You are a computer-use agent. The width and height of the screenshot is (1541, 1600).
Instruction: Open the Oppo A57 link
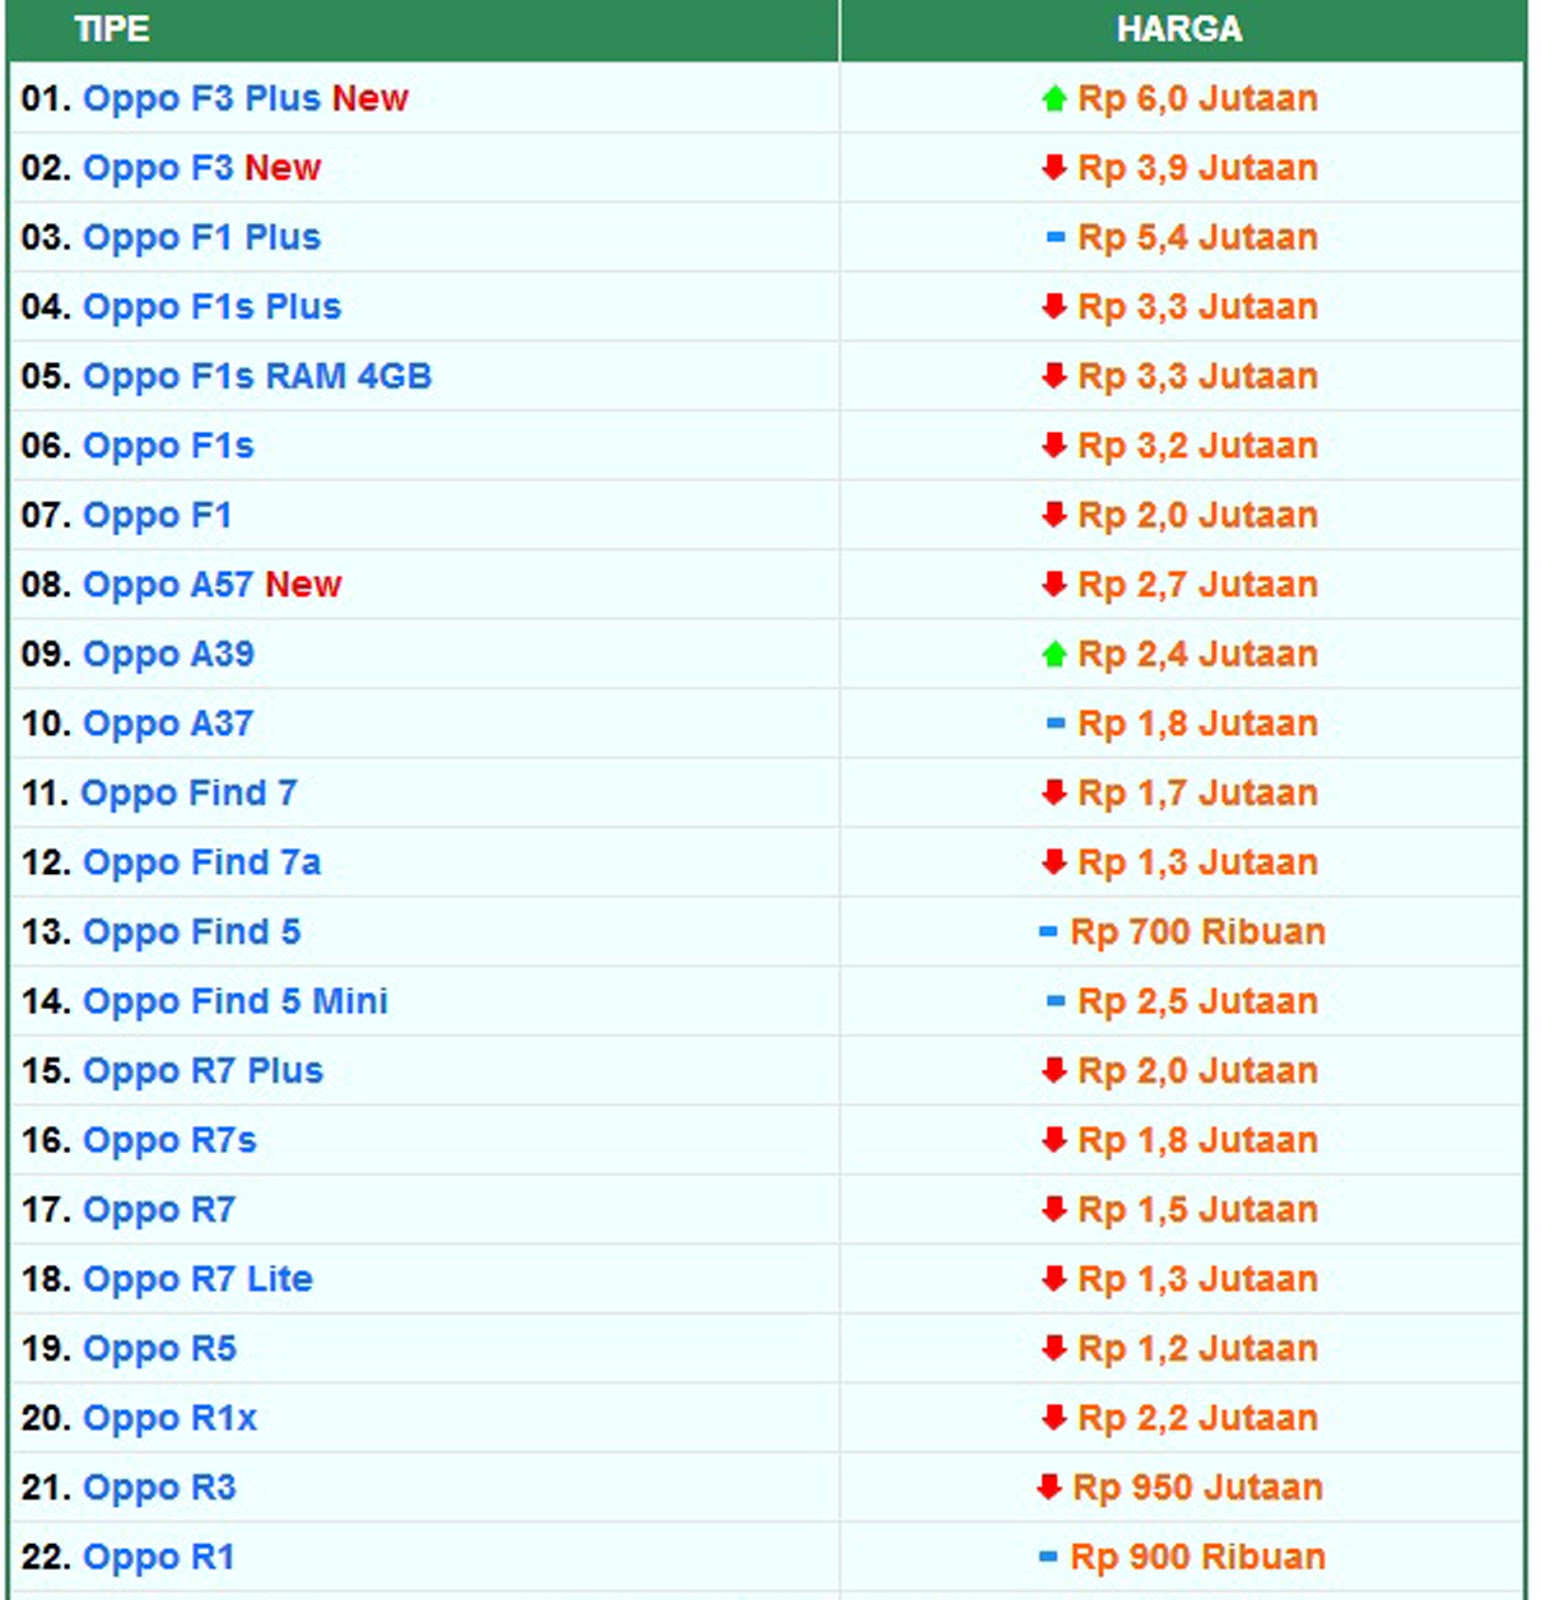(167, 584)
